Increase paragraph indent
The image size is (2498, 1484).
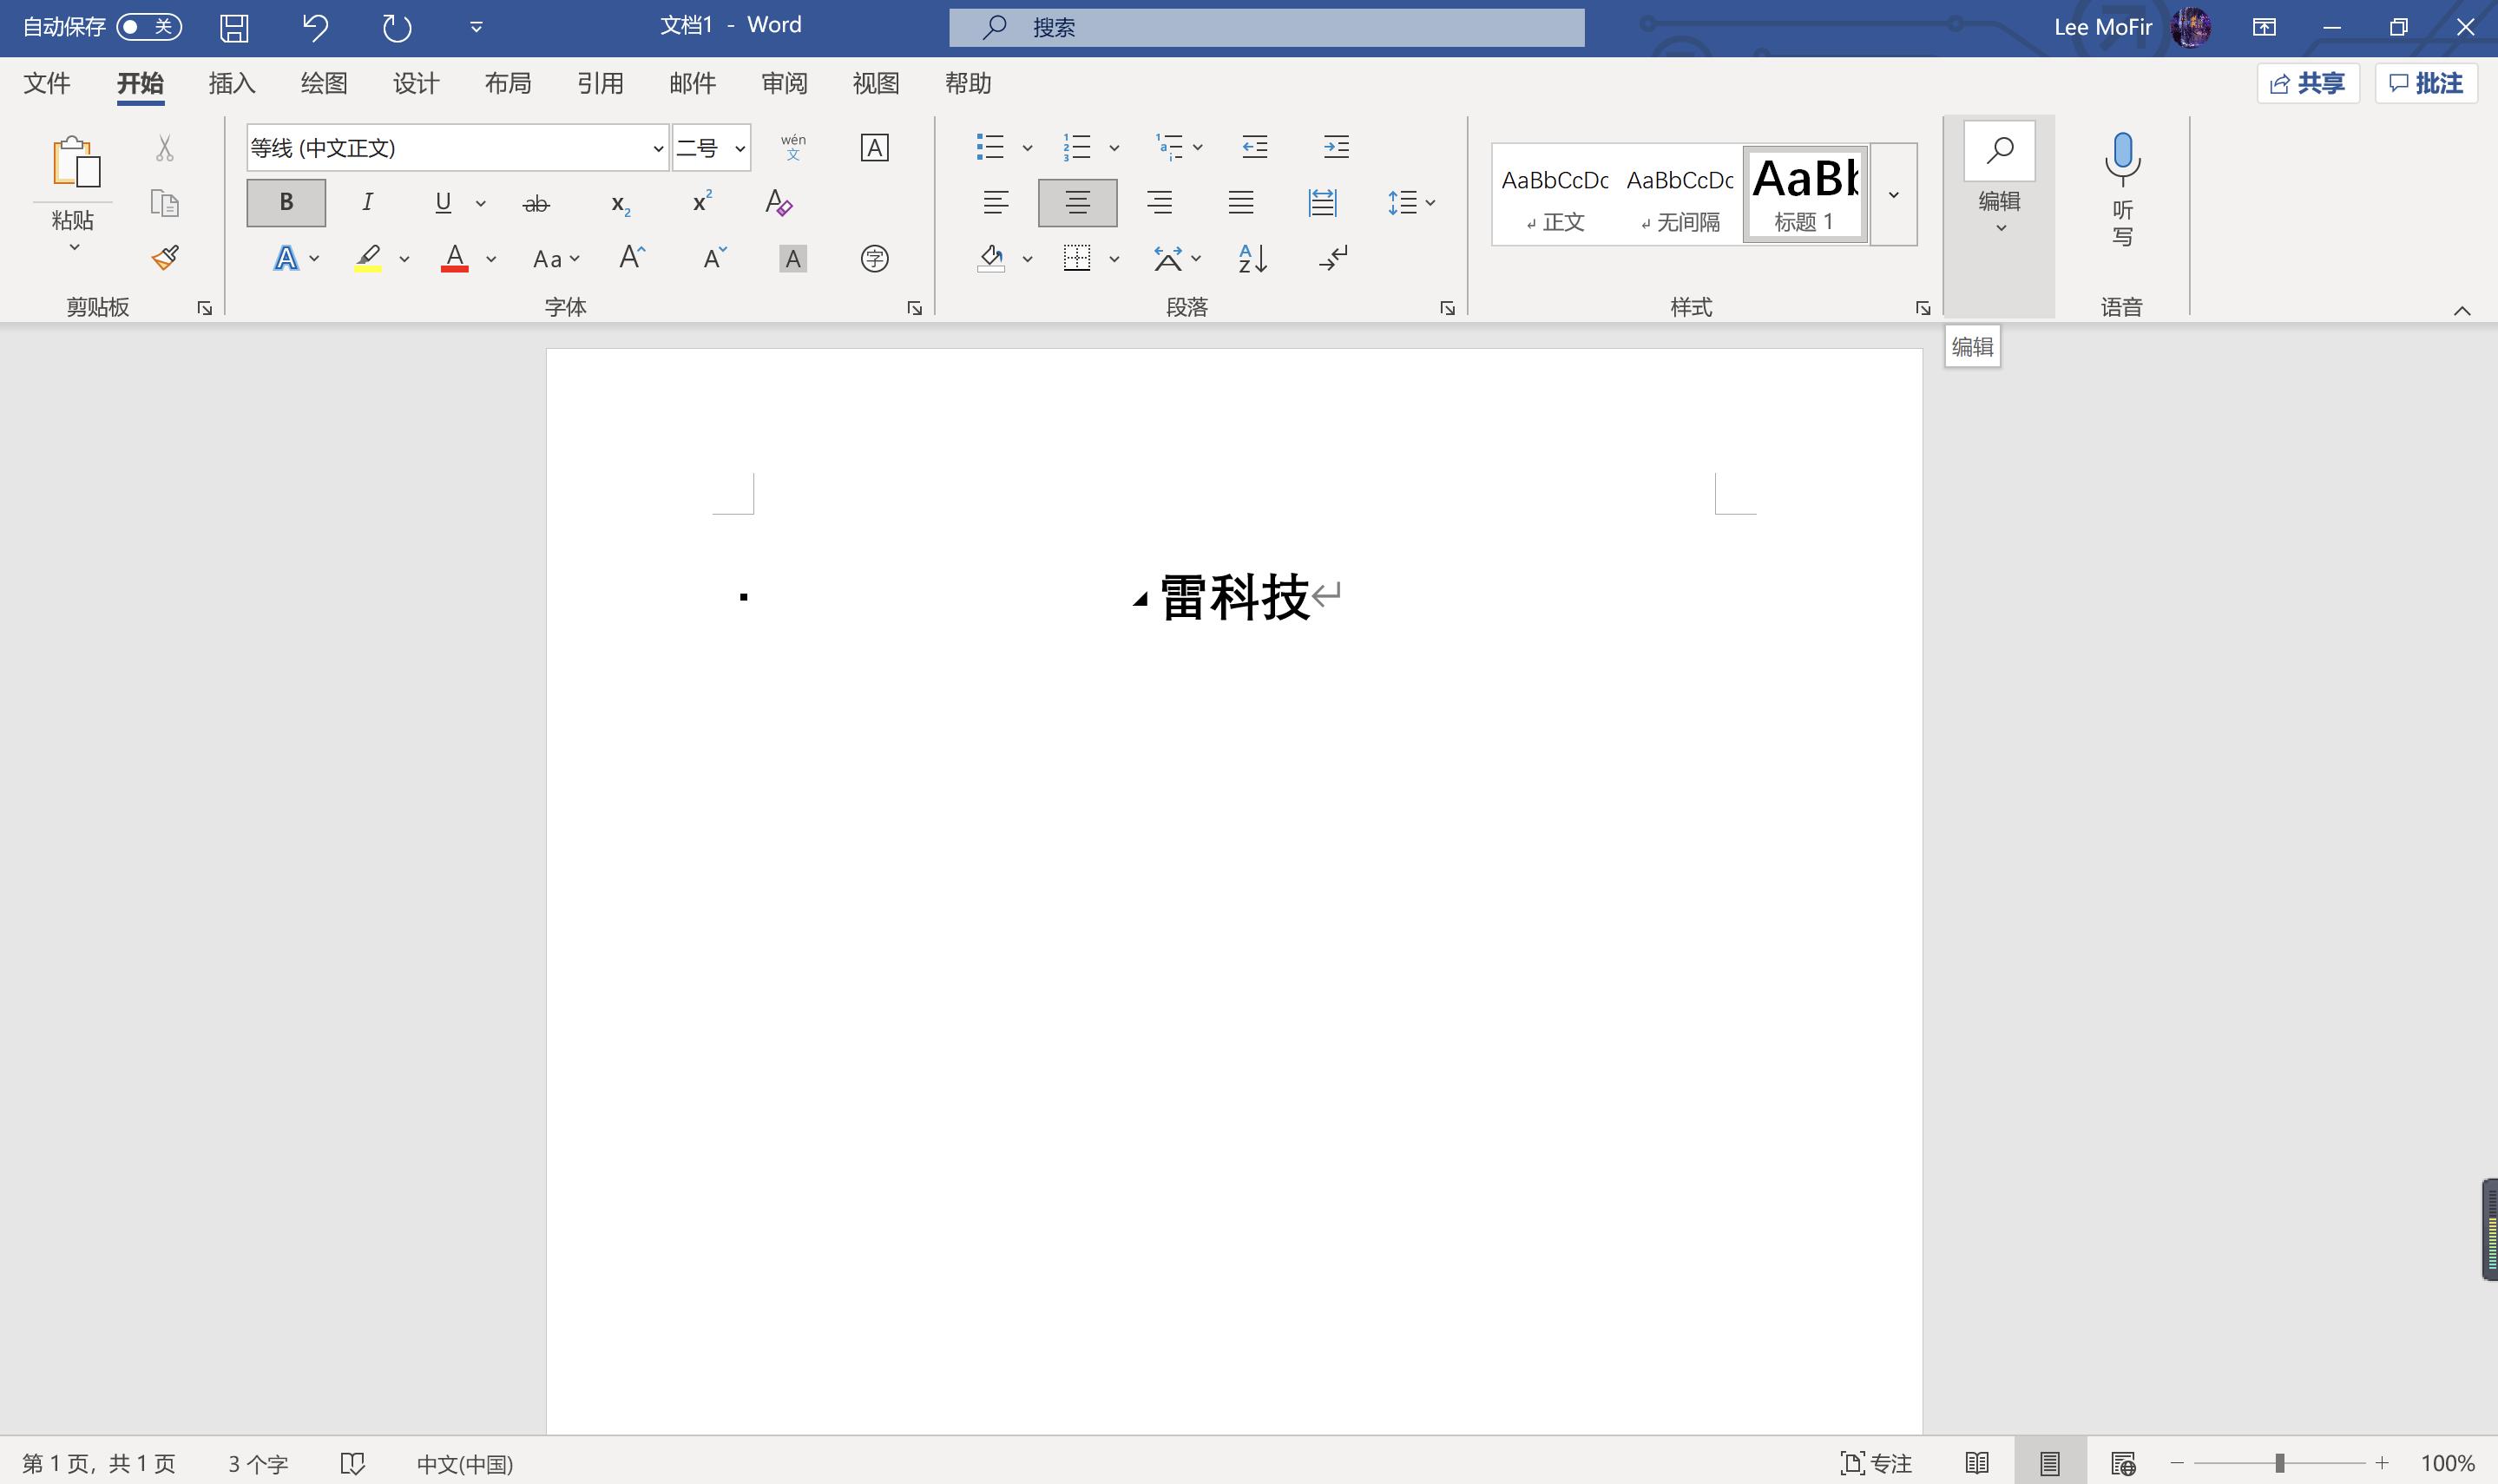click(x=1336, y=147)
